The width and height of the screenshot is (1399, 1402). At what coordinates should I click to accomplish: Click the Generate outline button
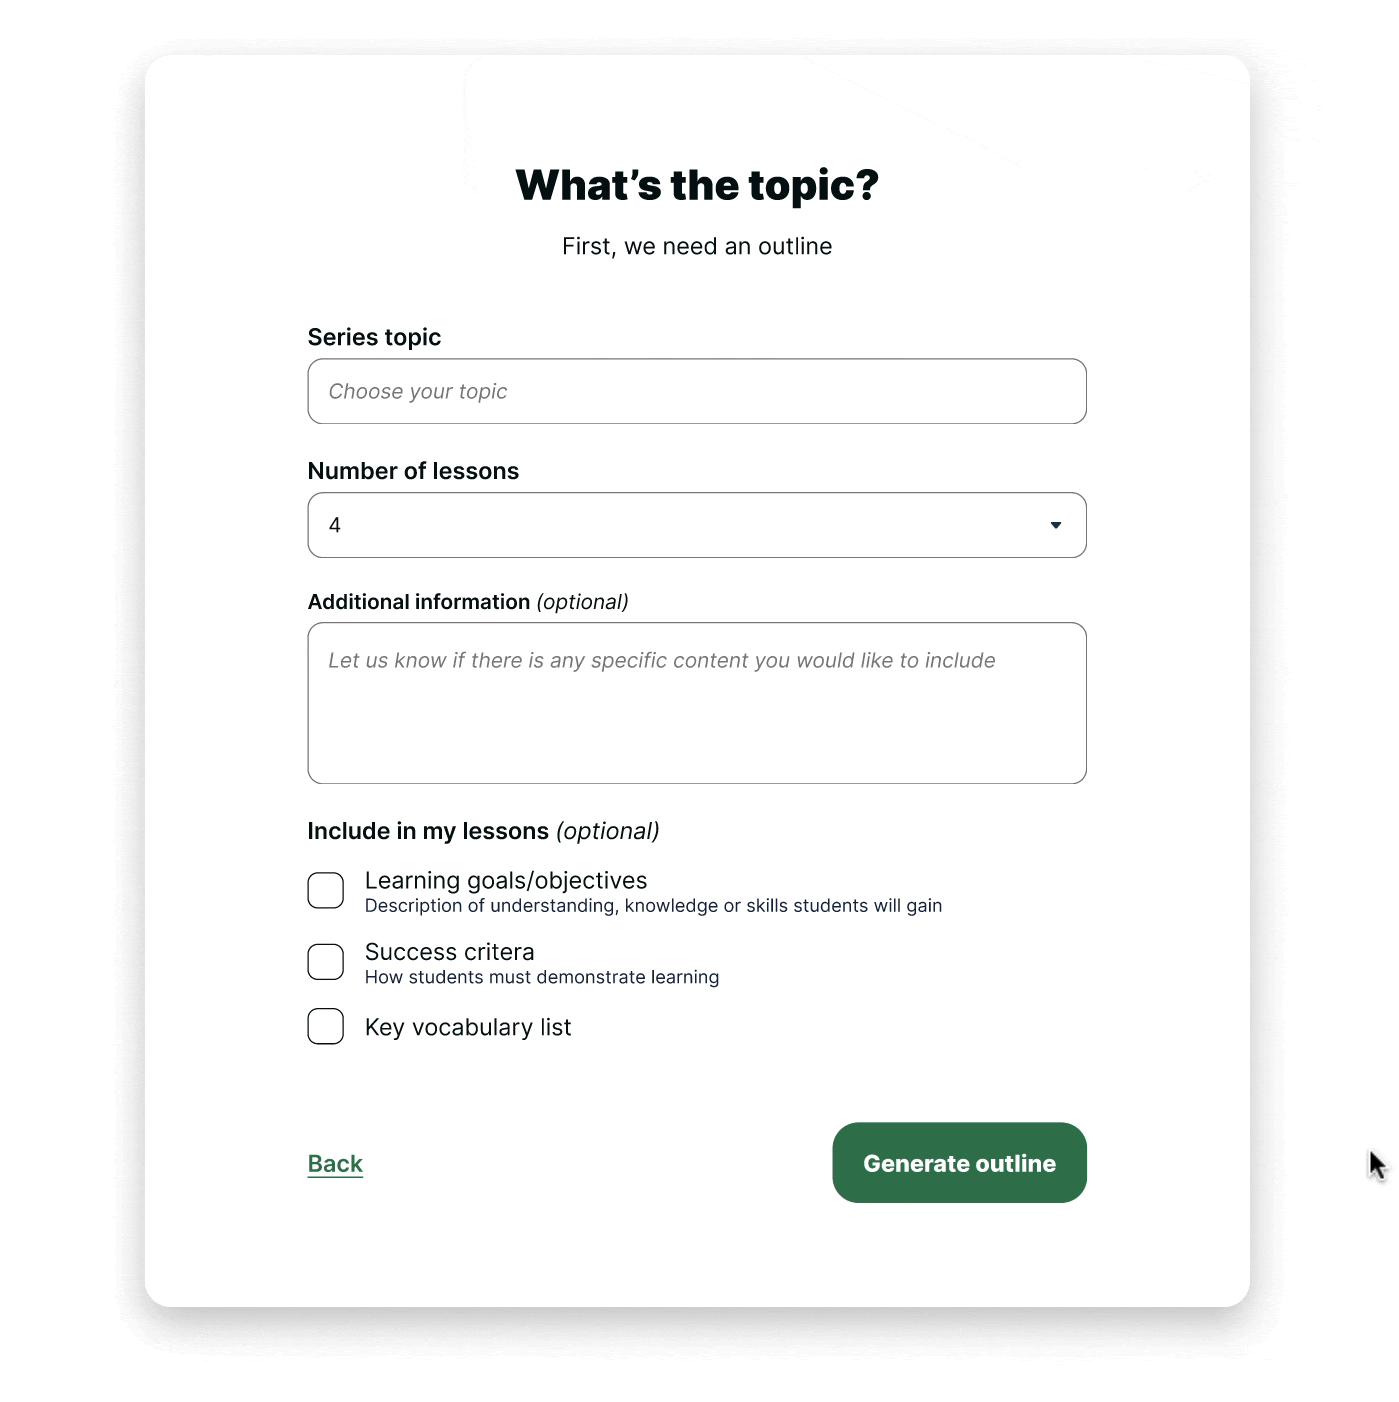[x=959, y=1163]
